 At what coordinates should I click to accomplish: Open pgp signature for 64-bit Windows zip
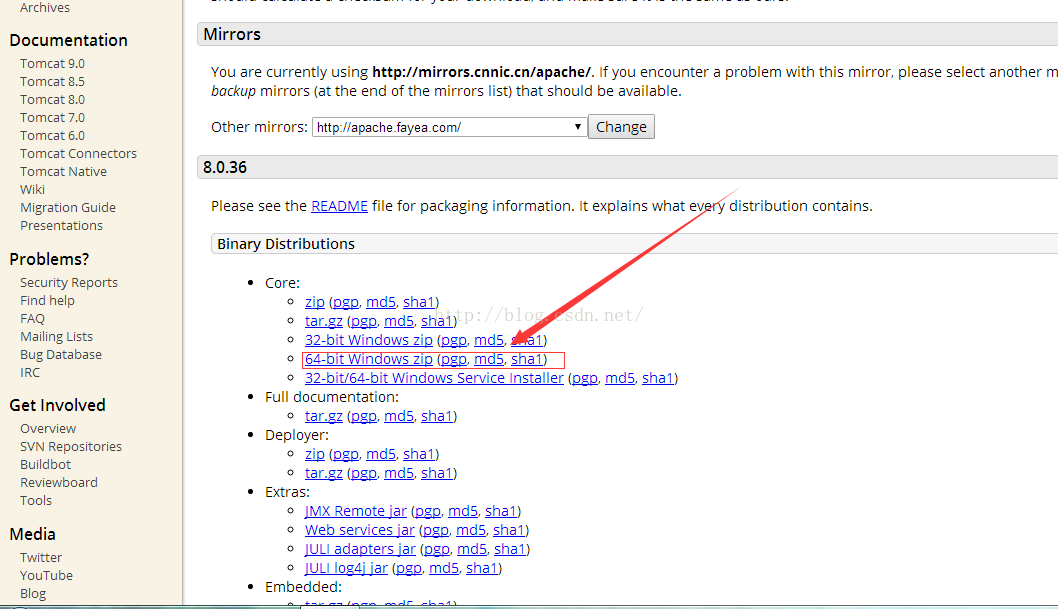tap(453, 359)
